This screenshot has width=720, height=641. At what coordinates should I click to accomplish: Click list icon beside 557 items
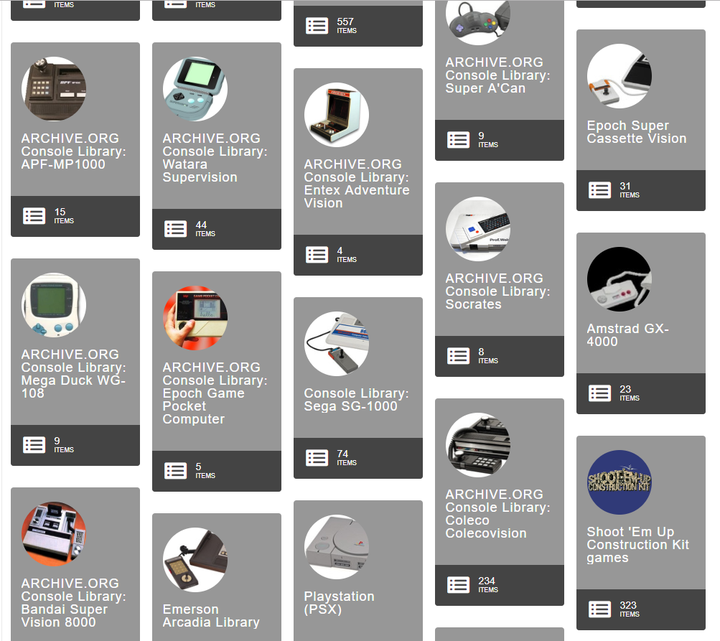[317, 26]
